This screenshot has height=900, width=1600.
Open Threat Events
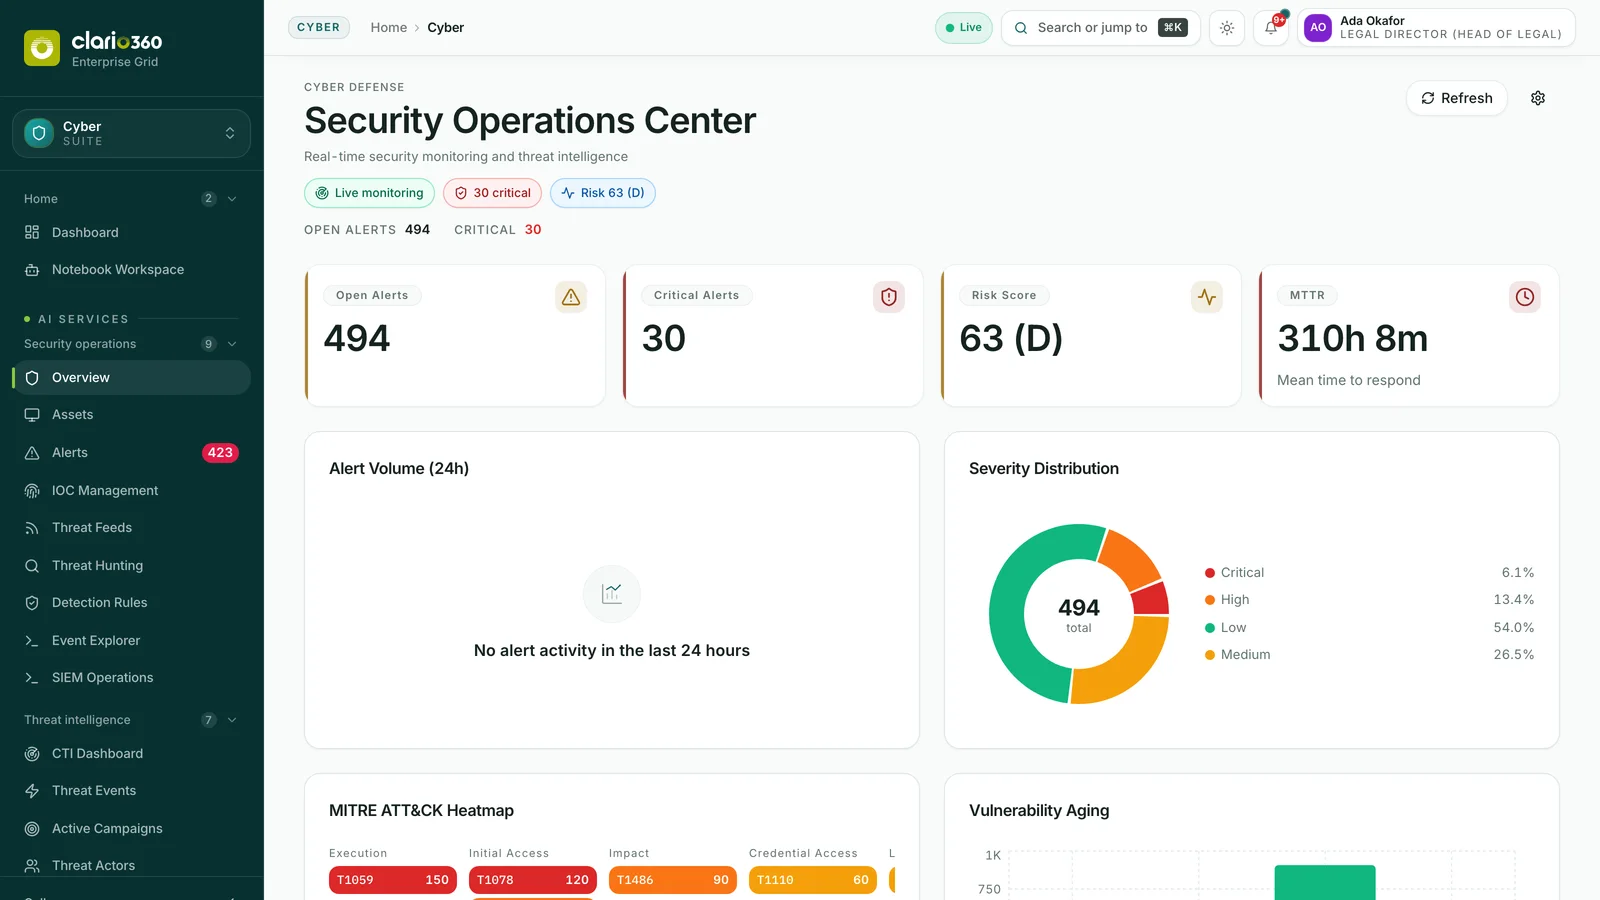[x=131, y=791]
